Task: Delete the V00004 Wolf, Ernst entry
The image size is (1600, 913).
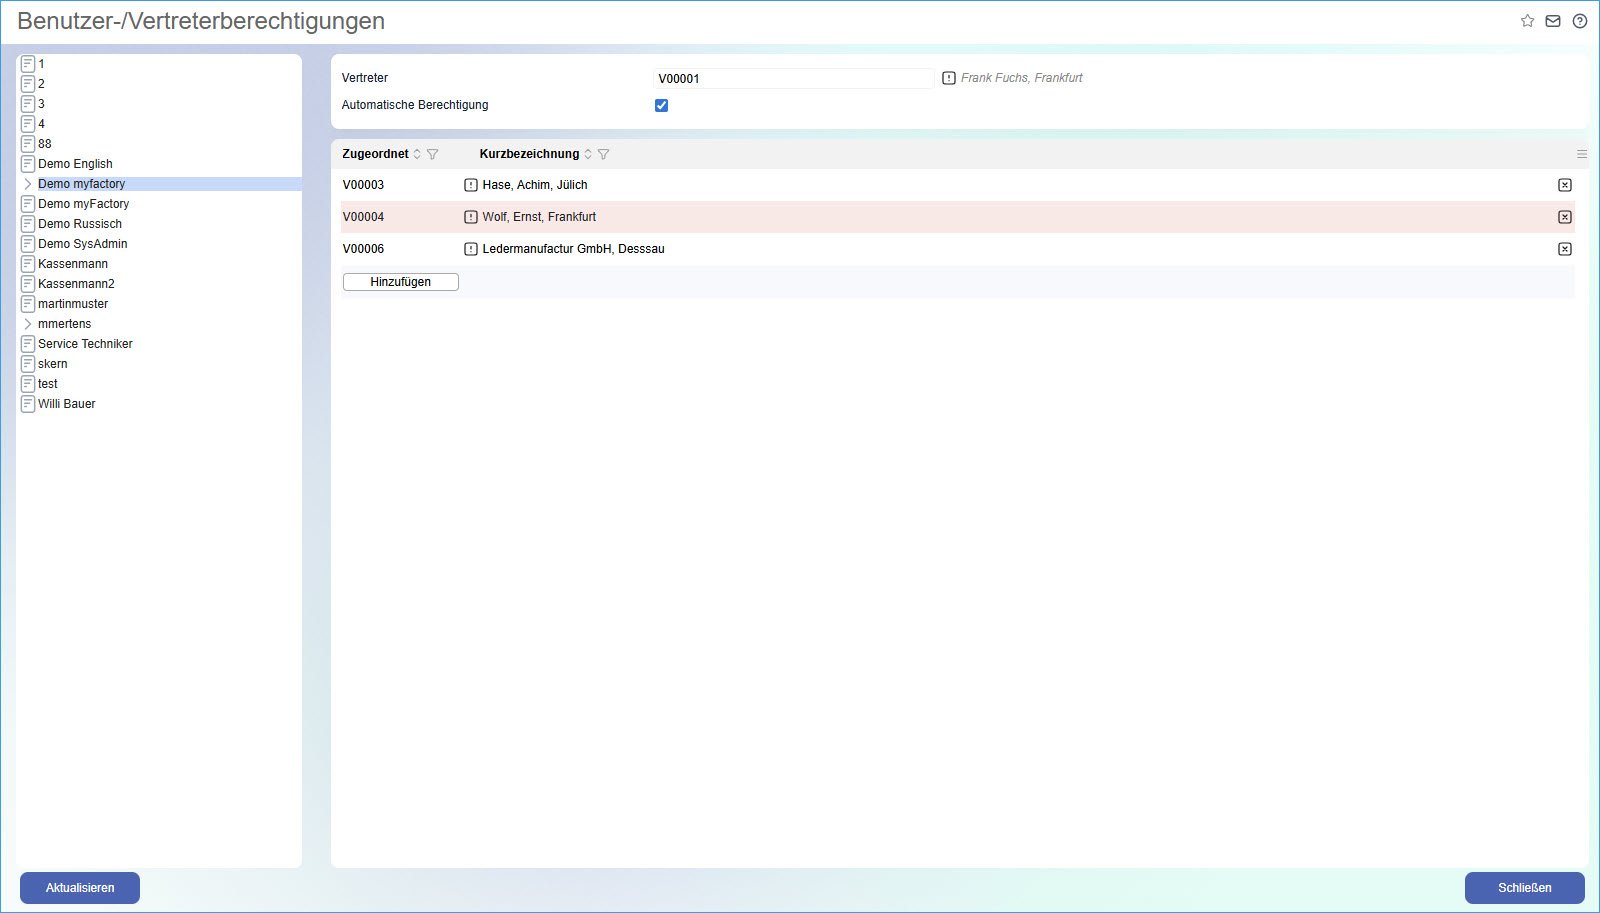Action: coord(1565,217)
